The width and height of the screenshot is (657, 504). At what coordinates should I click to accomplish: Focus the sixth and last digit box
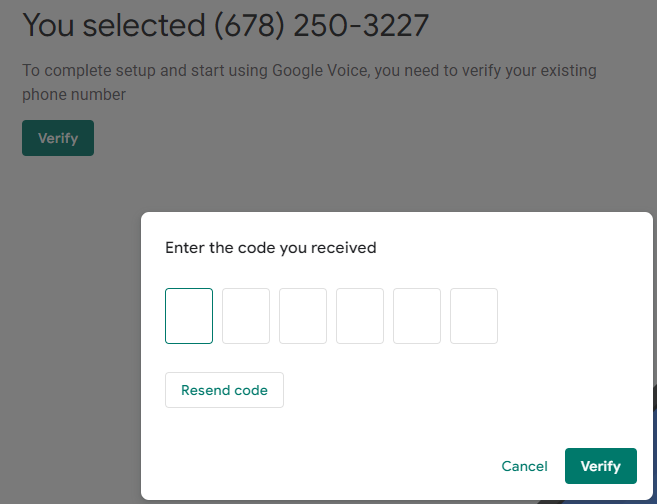point(474,316)
